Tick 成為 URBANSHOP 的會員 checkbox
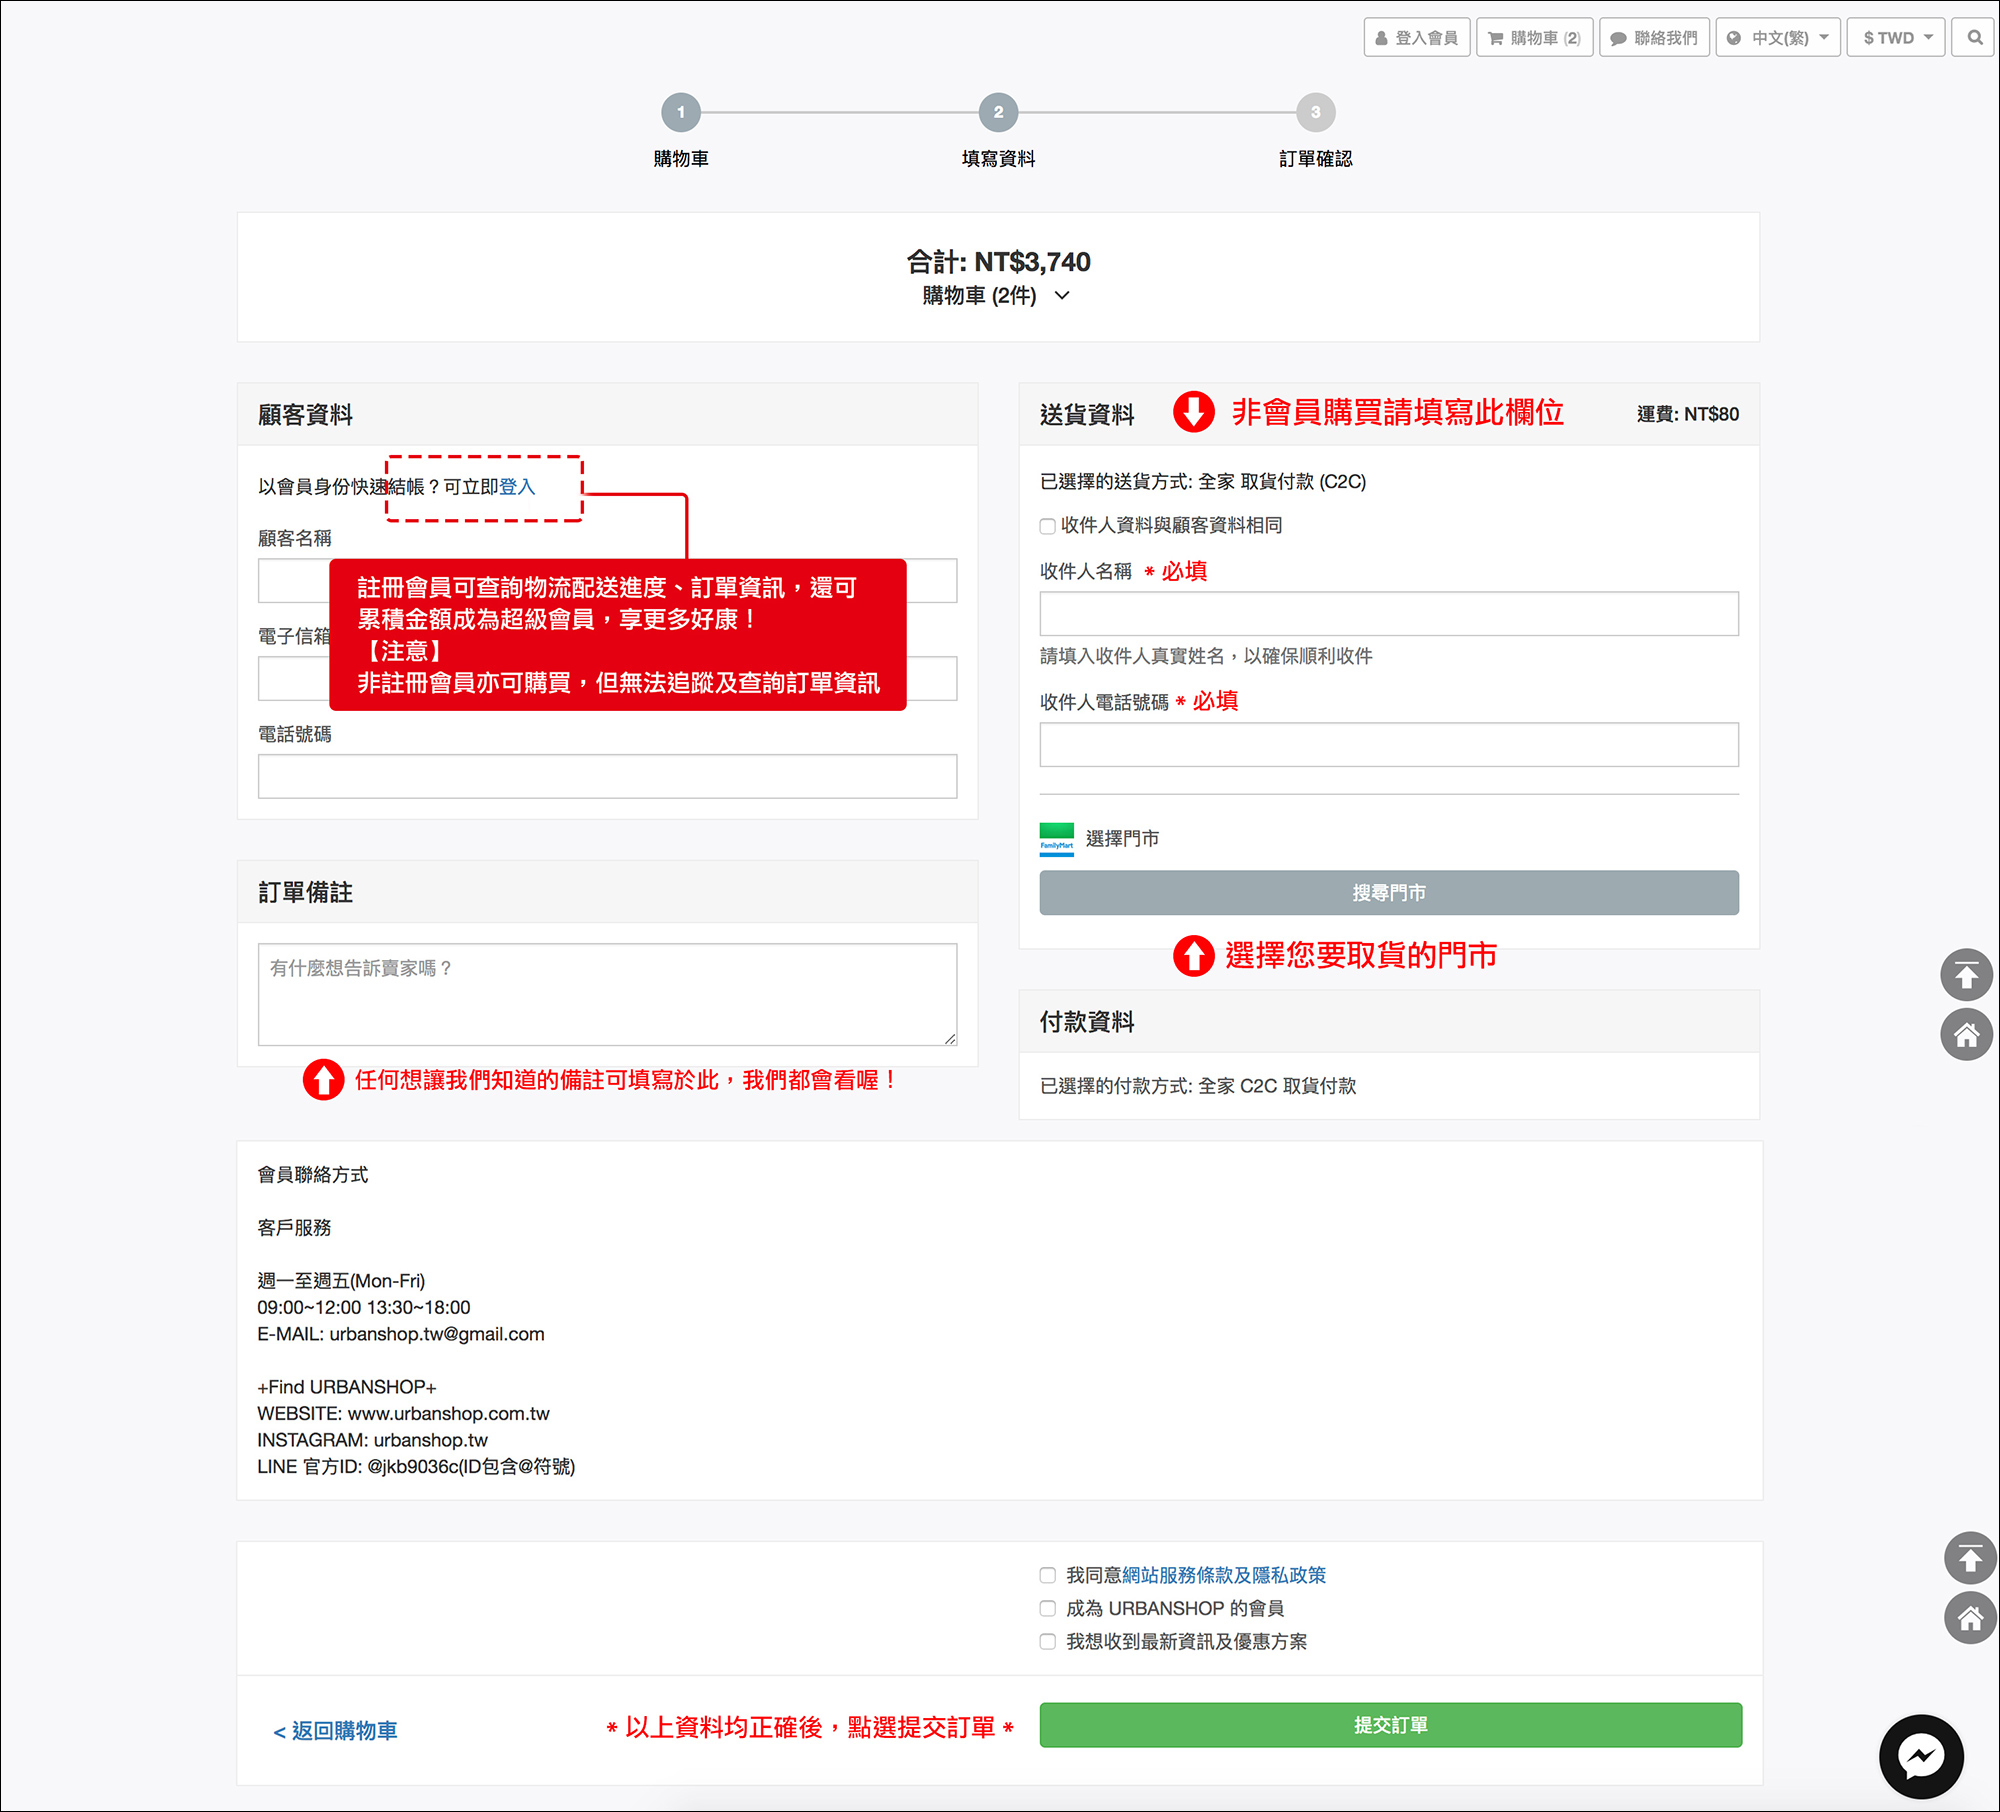The height and width of the screenshot is (1812, 2000). click(x=1047, y=1608)
